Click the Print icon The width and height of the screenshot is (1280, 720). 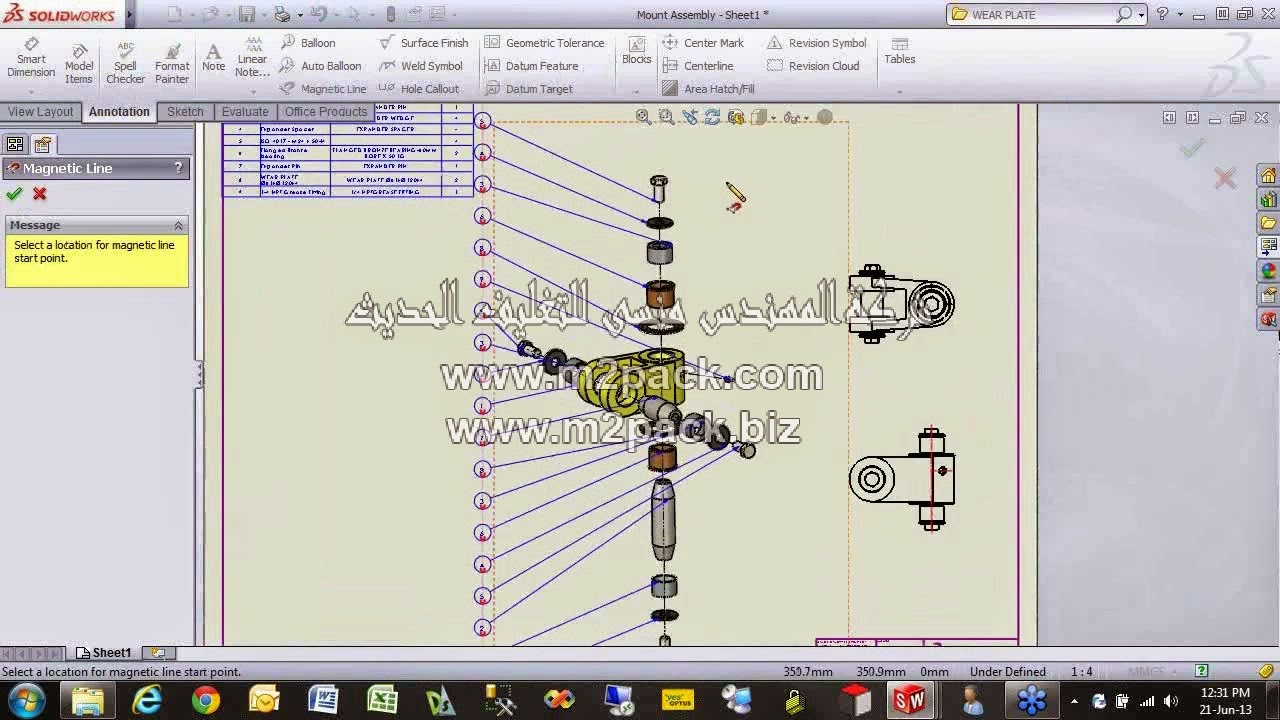pyautogui.click(x=282, y=15)
